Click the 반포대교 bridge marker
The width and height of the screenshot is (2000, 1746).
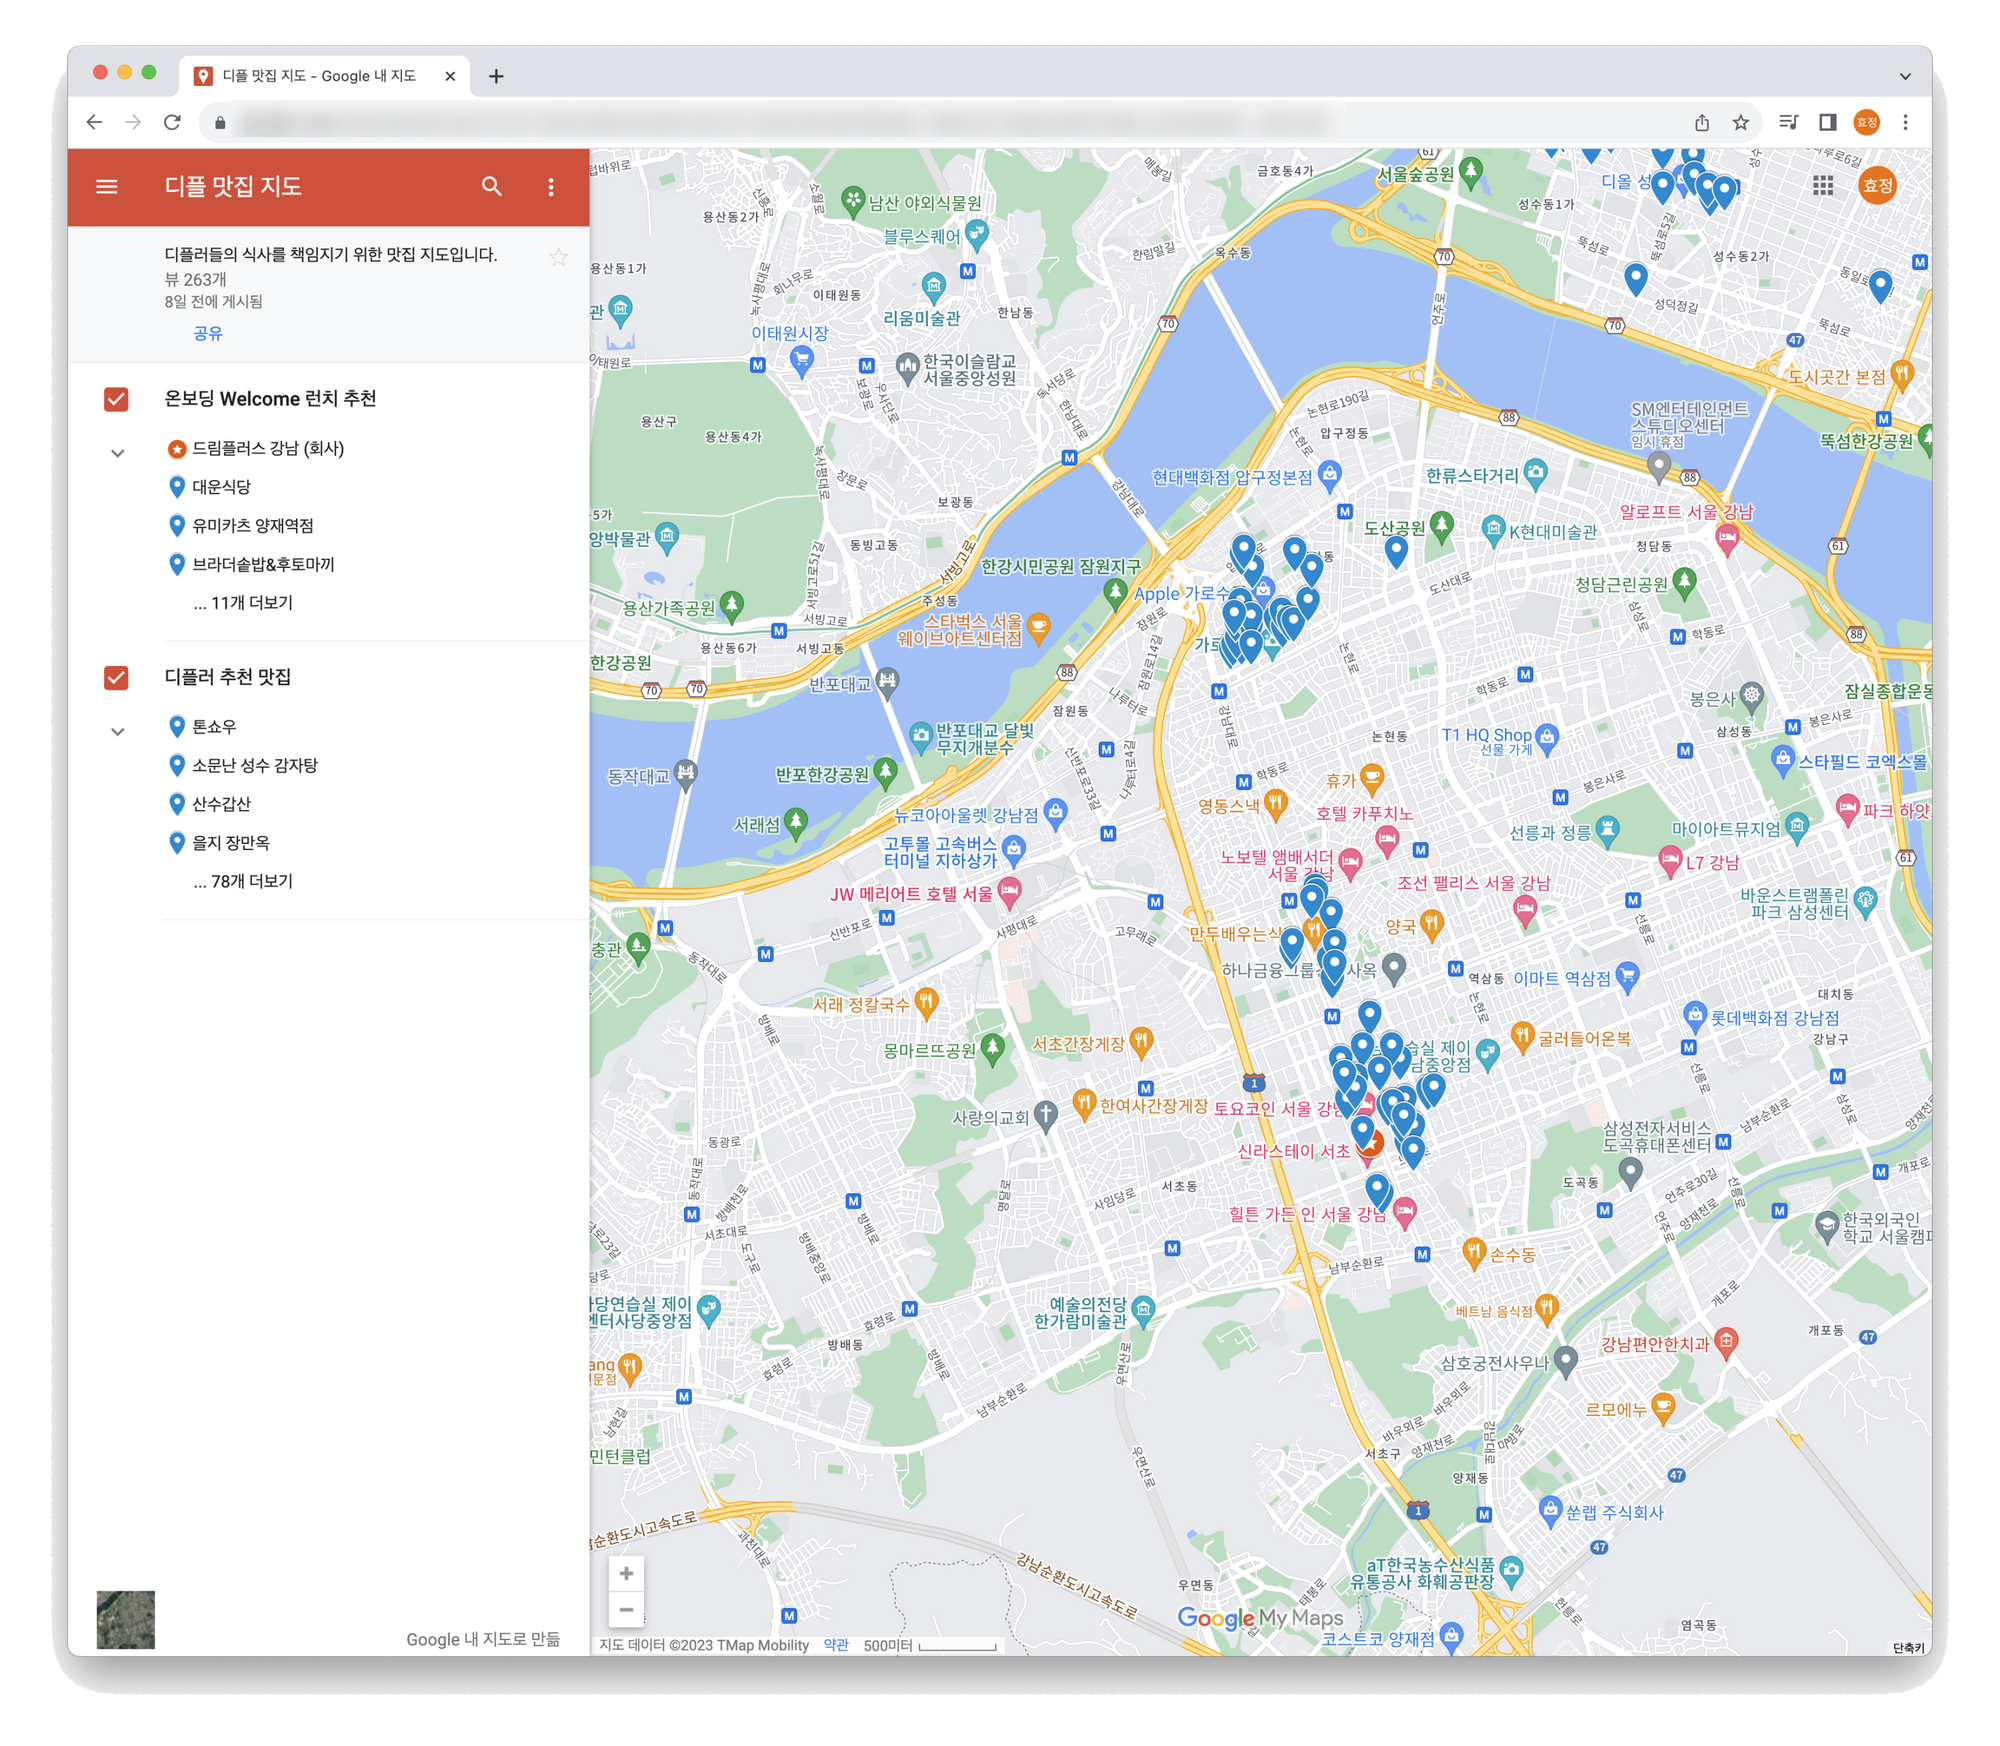[x=887, y=682]
